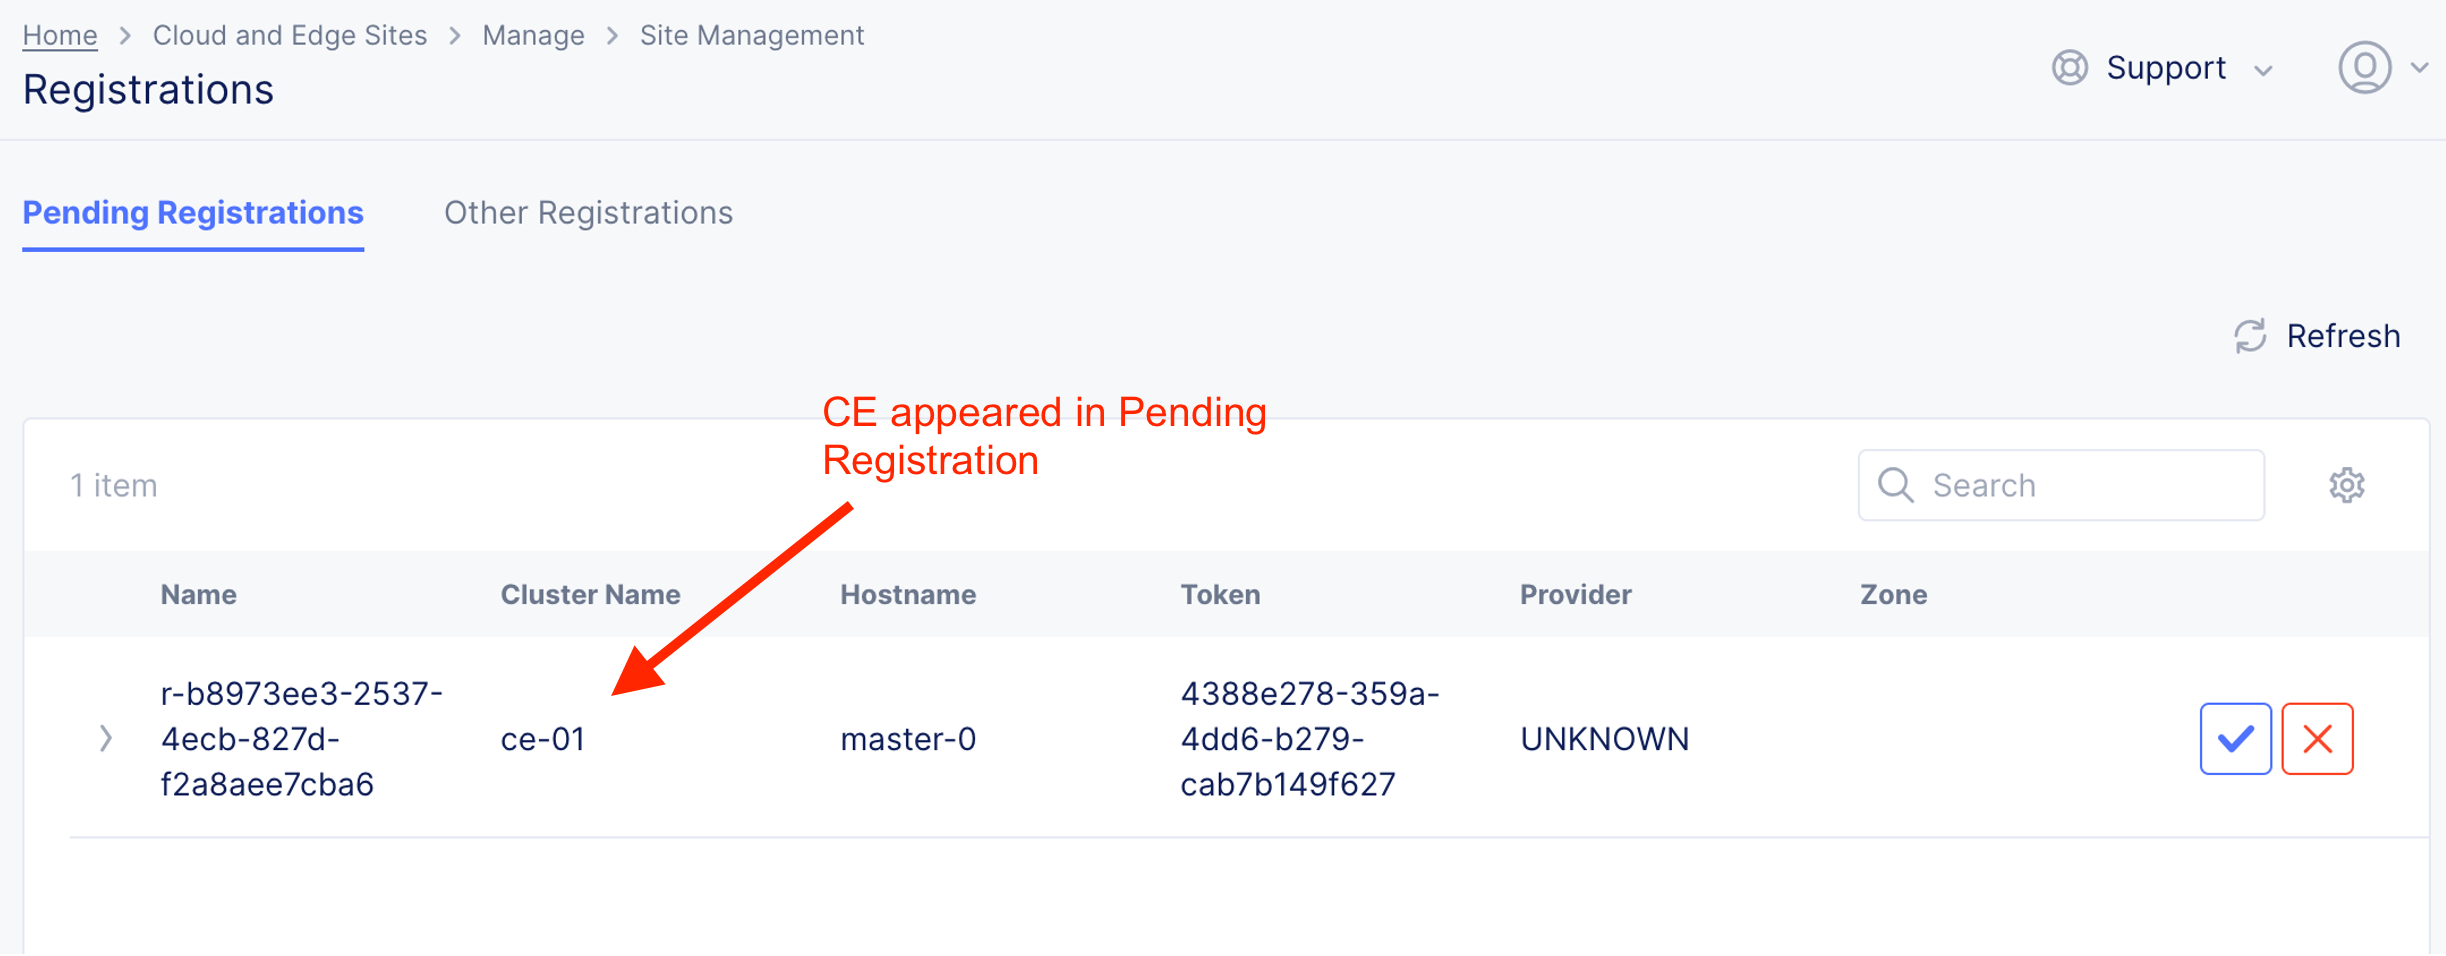The image size is (2446, 956).
Task: Open the Support dropdown arrow
Action: tap(2264, 70)
